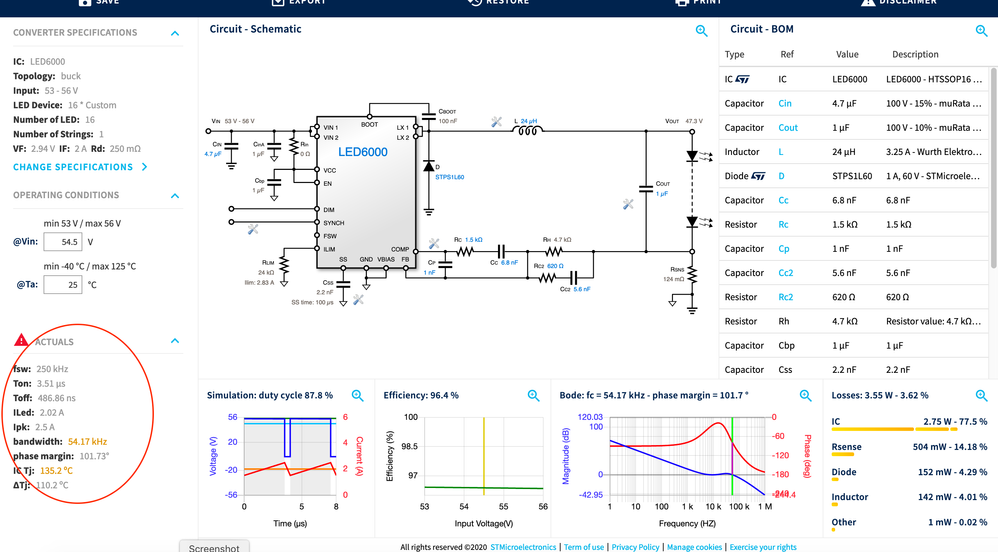Click the Screenshot button at the bottom
Screen dimensions: 998x552
coord(214,546)
